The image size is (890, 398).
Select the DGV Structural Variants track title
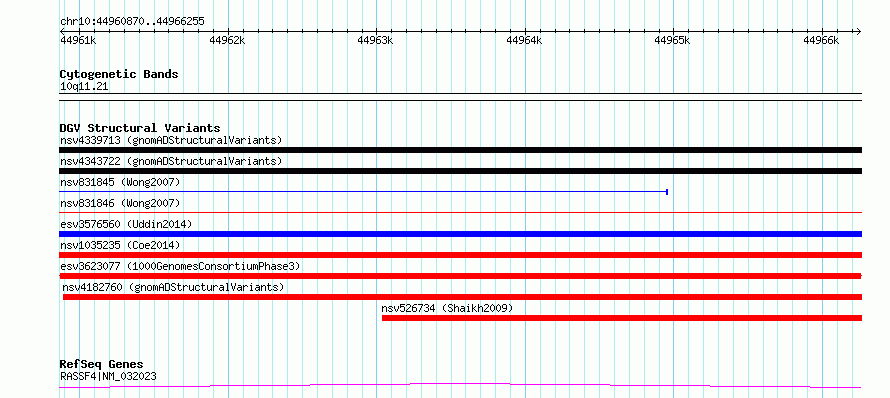pos(140,128)
